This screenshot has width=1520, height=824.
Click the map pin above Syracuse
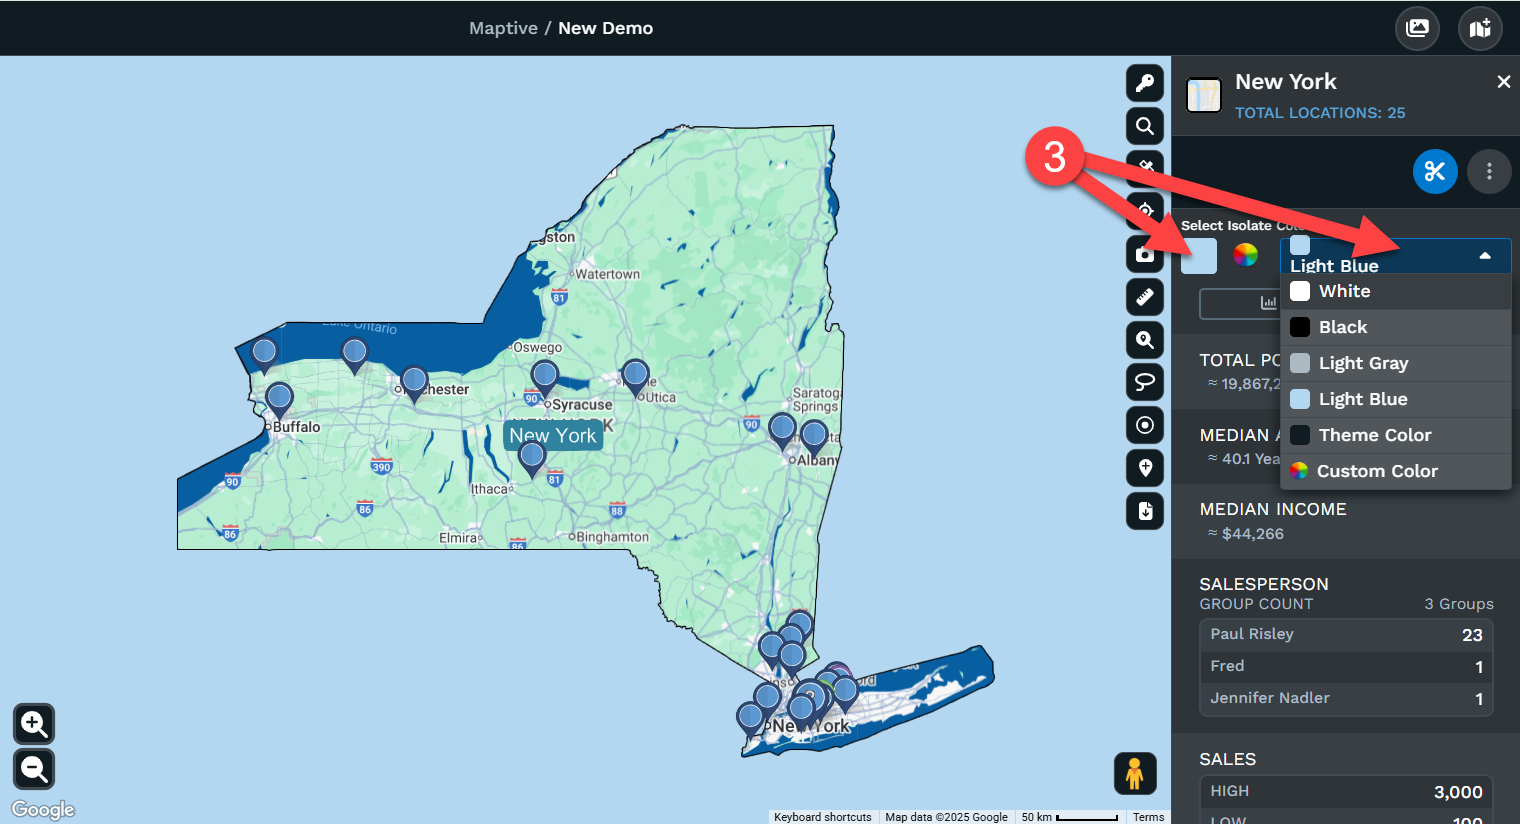click(544, 378)
